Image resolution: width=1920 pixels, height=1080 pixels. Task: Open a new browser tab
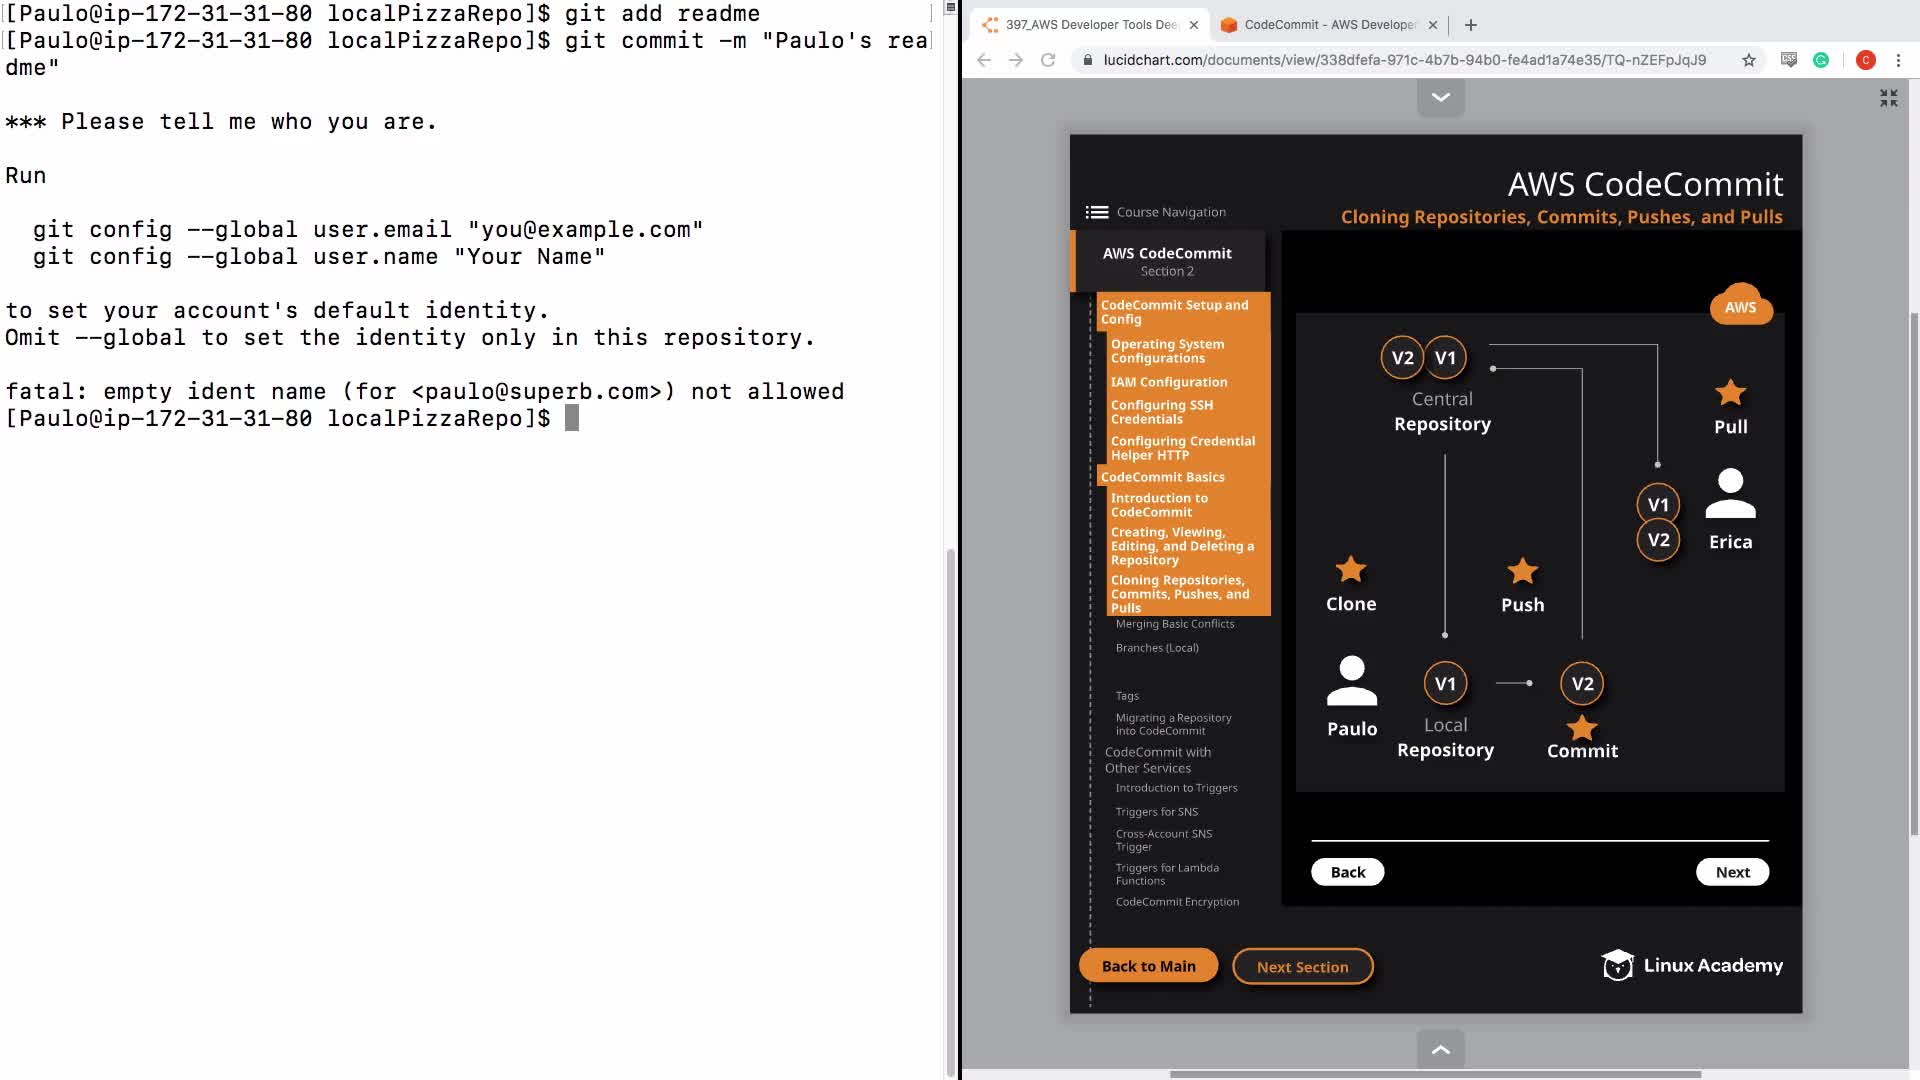[1470, 25]
